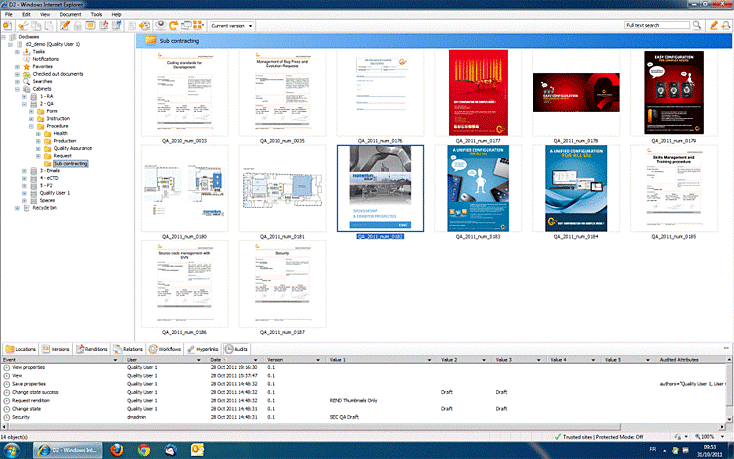
Task: Expand the 3 - Emails cabinet
Action: [23, 171]
